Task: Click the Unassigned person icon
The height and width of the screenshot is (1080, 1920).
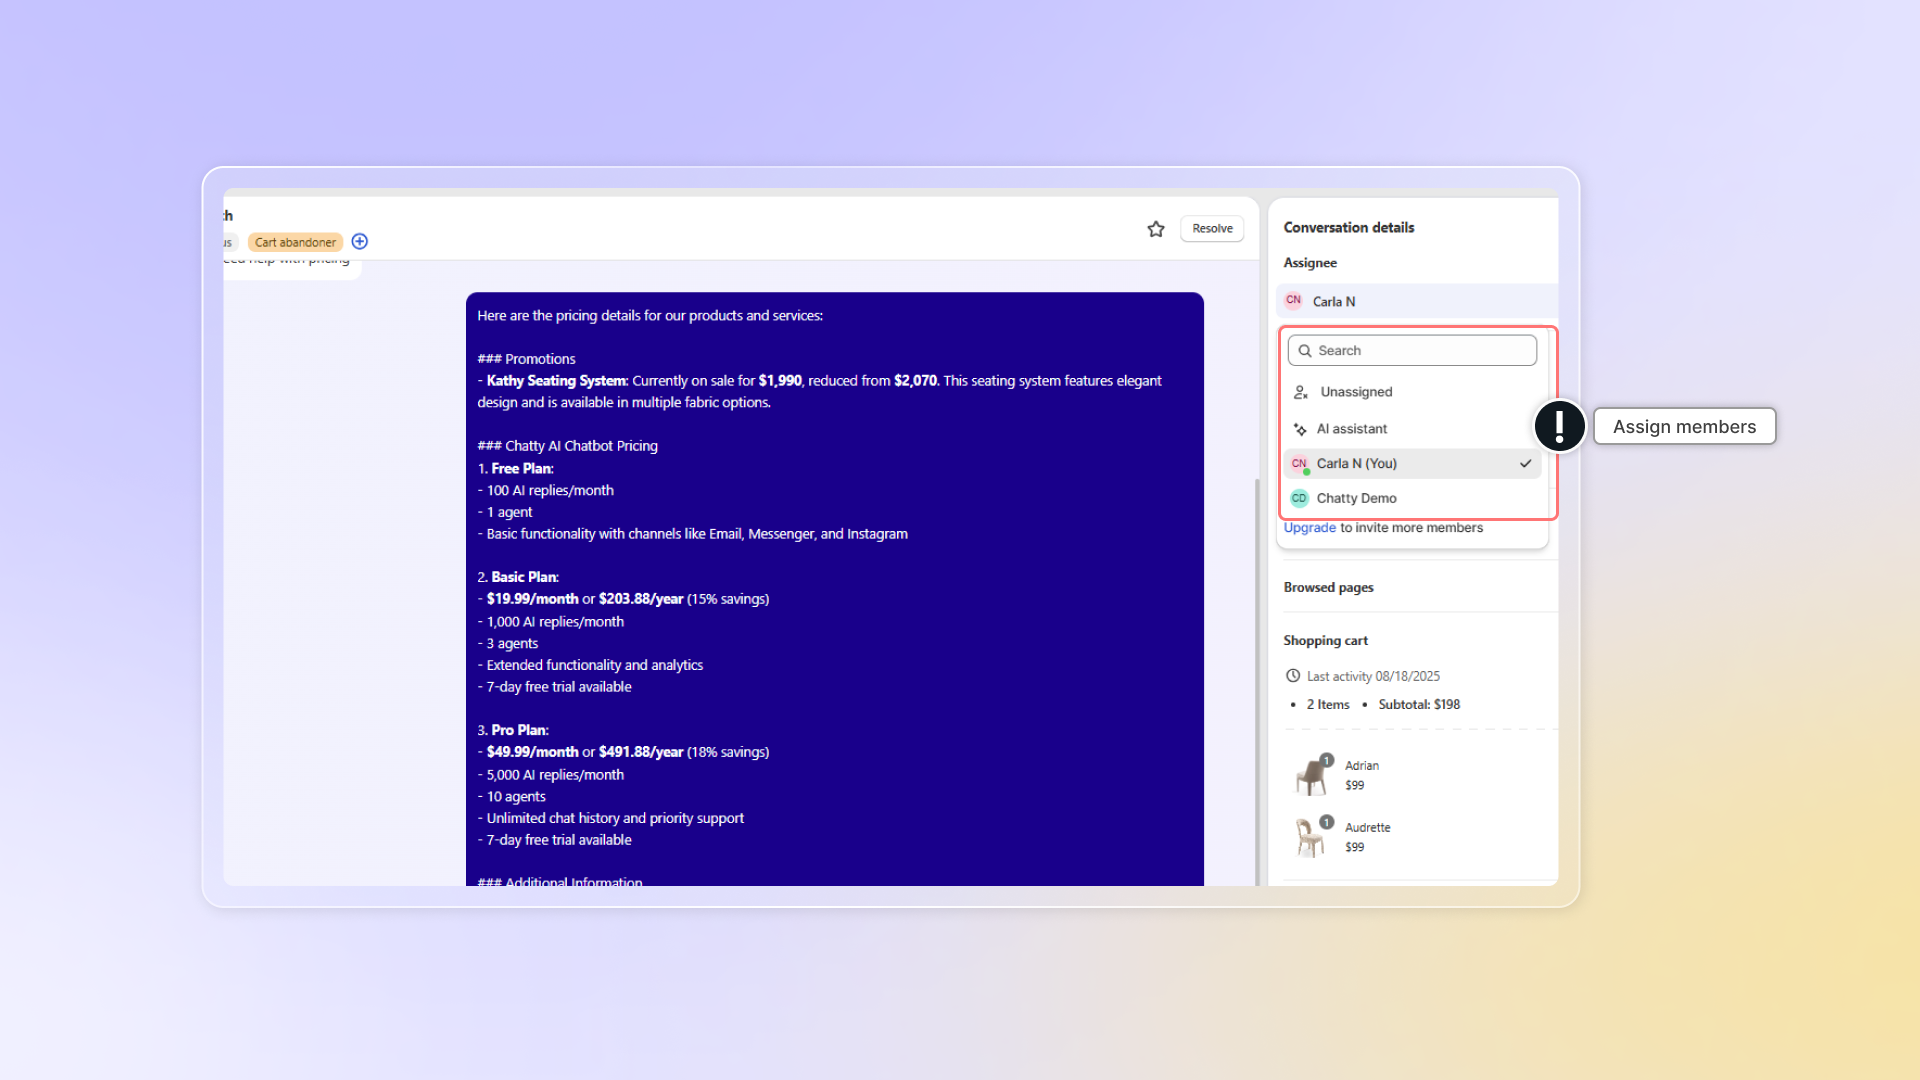Action: pyautogui.click(x=1300, y=392)
